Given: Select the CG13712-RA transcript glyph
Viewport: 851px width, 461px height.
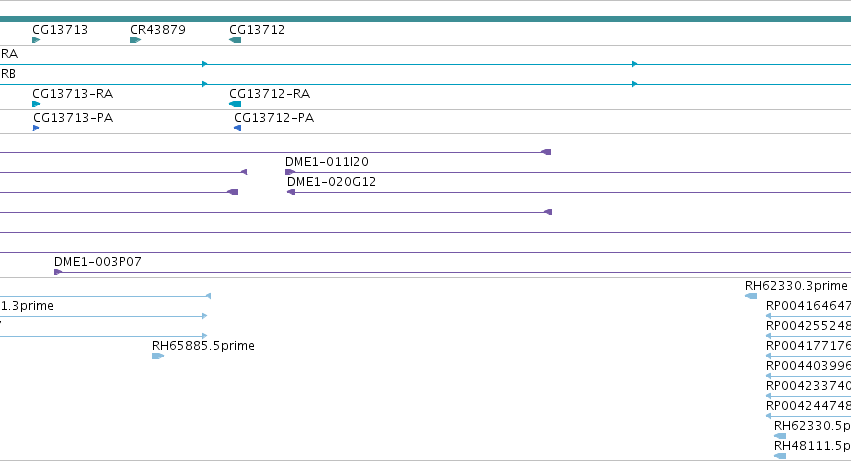Looking at the screenshot, I should [235, 104].
